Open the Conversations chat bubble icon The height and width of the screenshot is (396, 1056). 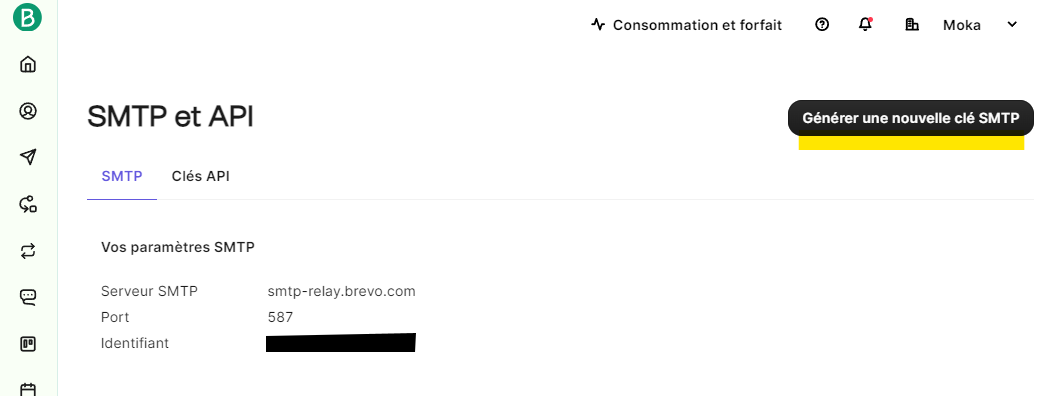coord(28,298)
